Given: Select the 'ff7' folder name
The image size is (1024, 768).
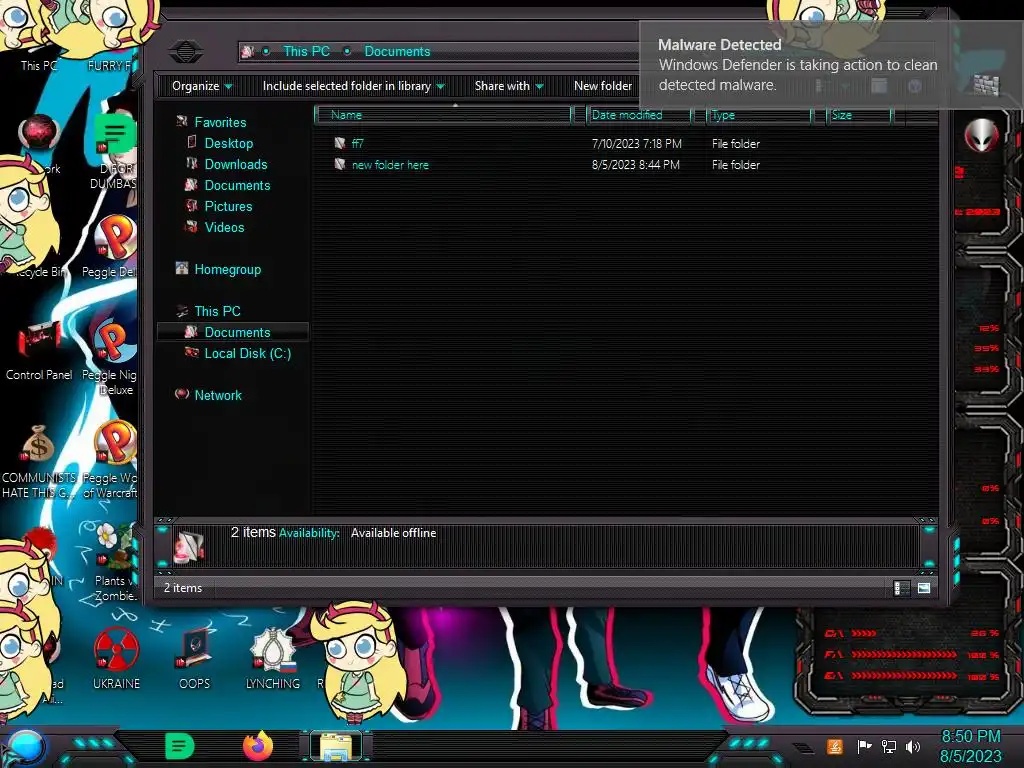Looking at the screenshot, I should 357,143.
